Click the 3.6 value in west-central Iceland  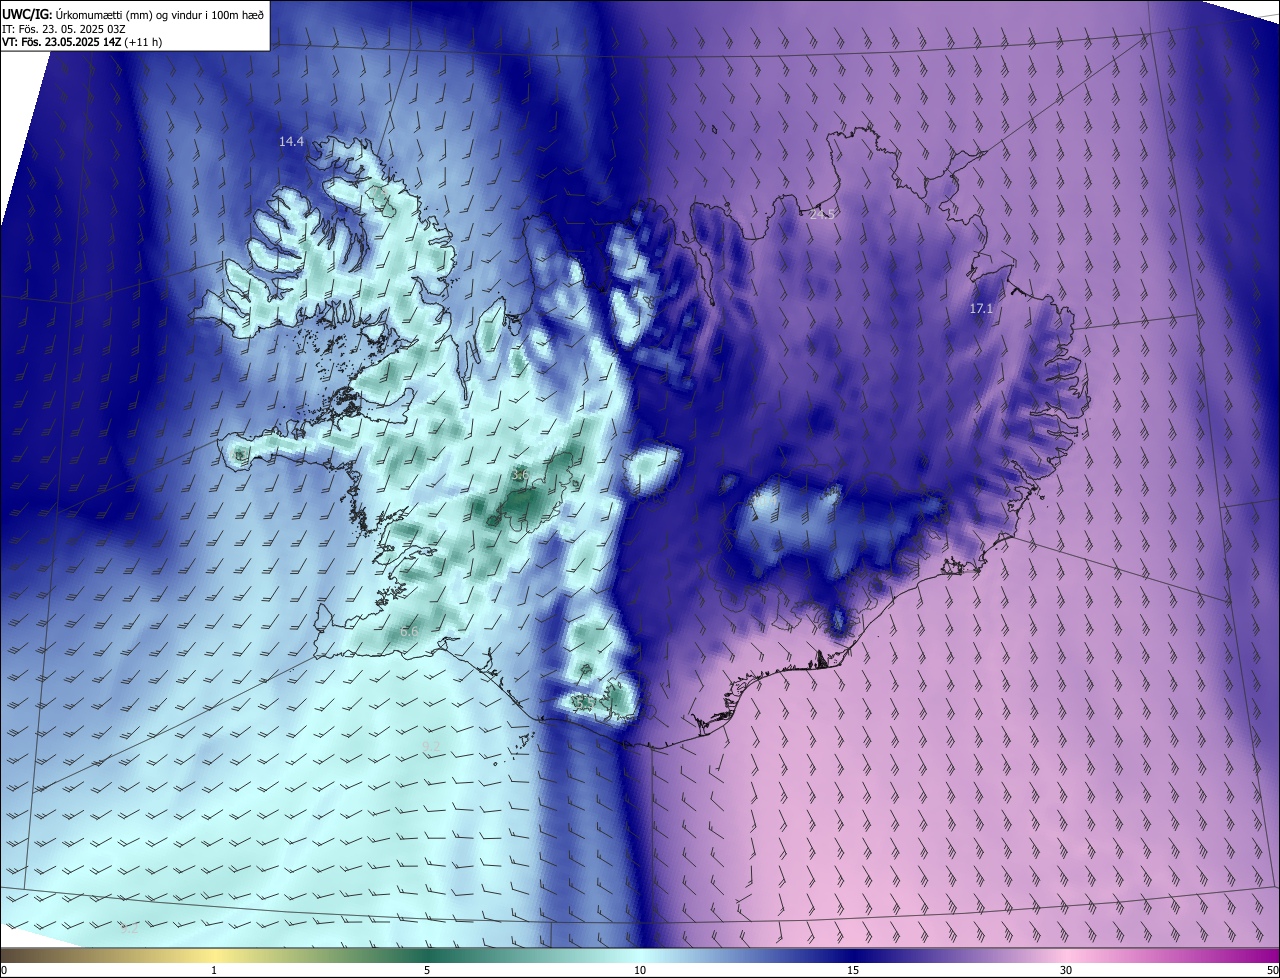[520, 474]
